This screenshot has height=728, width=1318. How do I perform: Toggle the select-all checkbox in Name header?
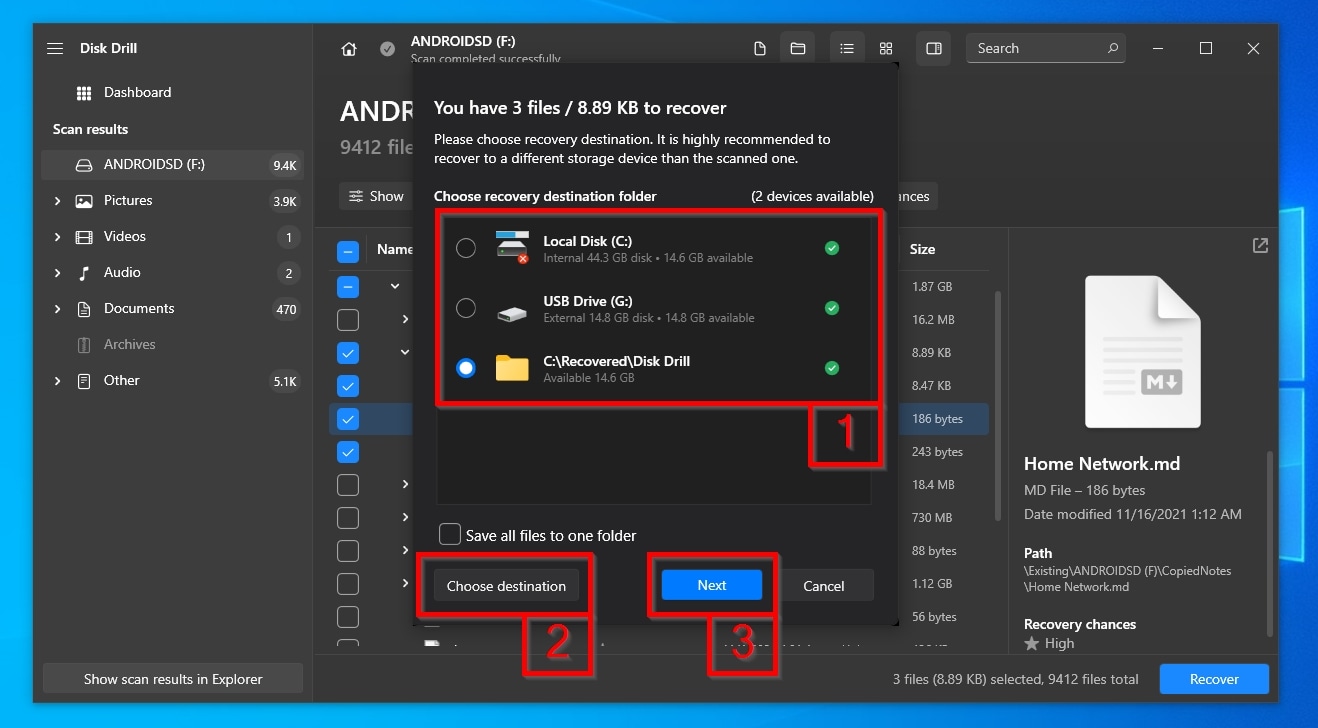click(x=347, y=250)
